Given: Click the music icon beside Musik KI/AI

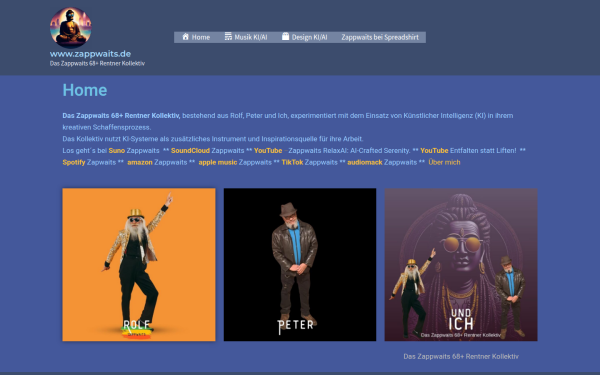Looking at the screenshot, I should pos(228,37).
